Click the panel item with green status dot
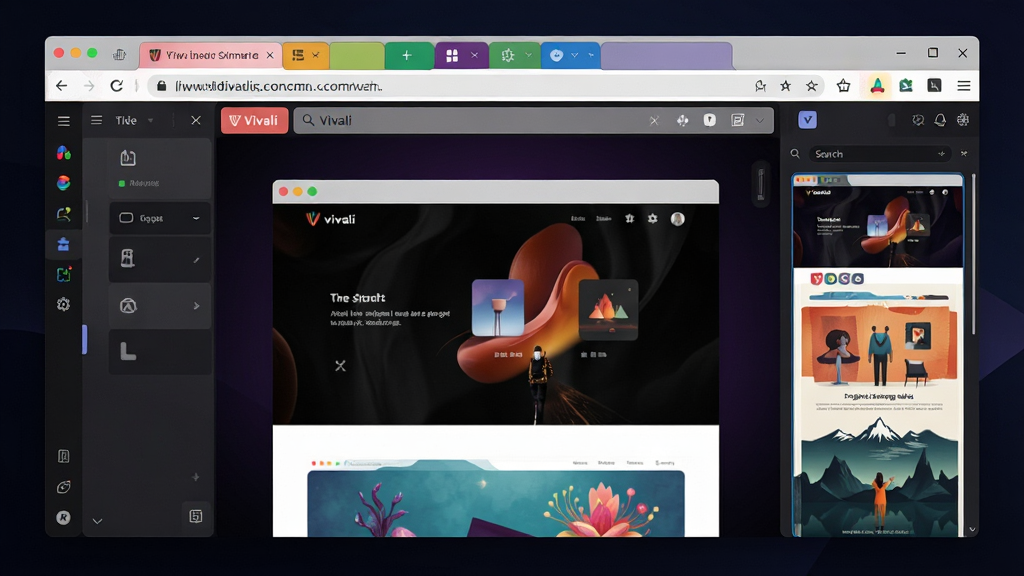1024x576 pixels. pos(159,168)
